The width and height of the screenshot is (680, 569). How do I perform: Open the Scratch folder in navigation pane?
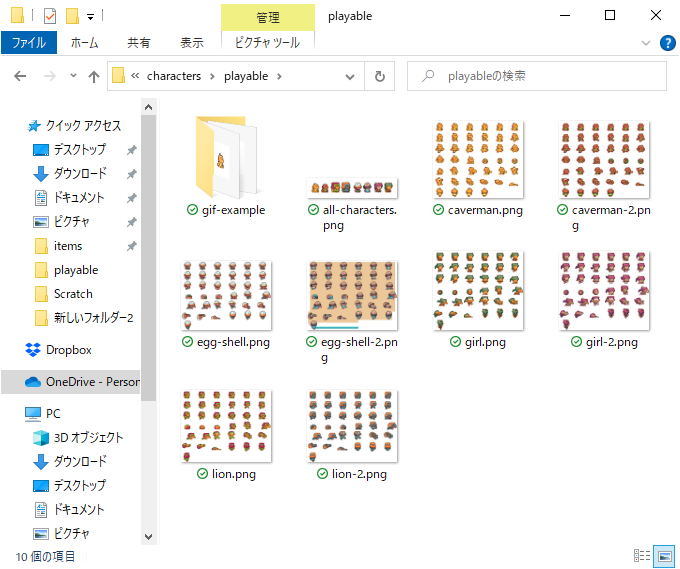64,294
